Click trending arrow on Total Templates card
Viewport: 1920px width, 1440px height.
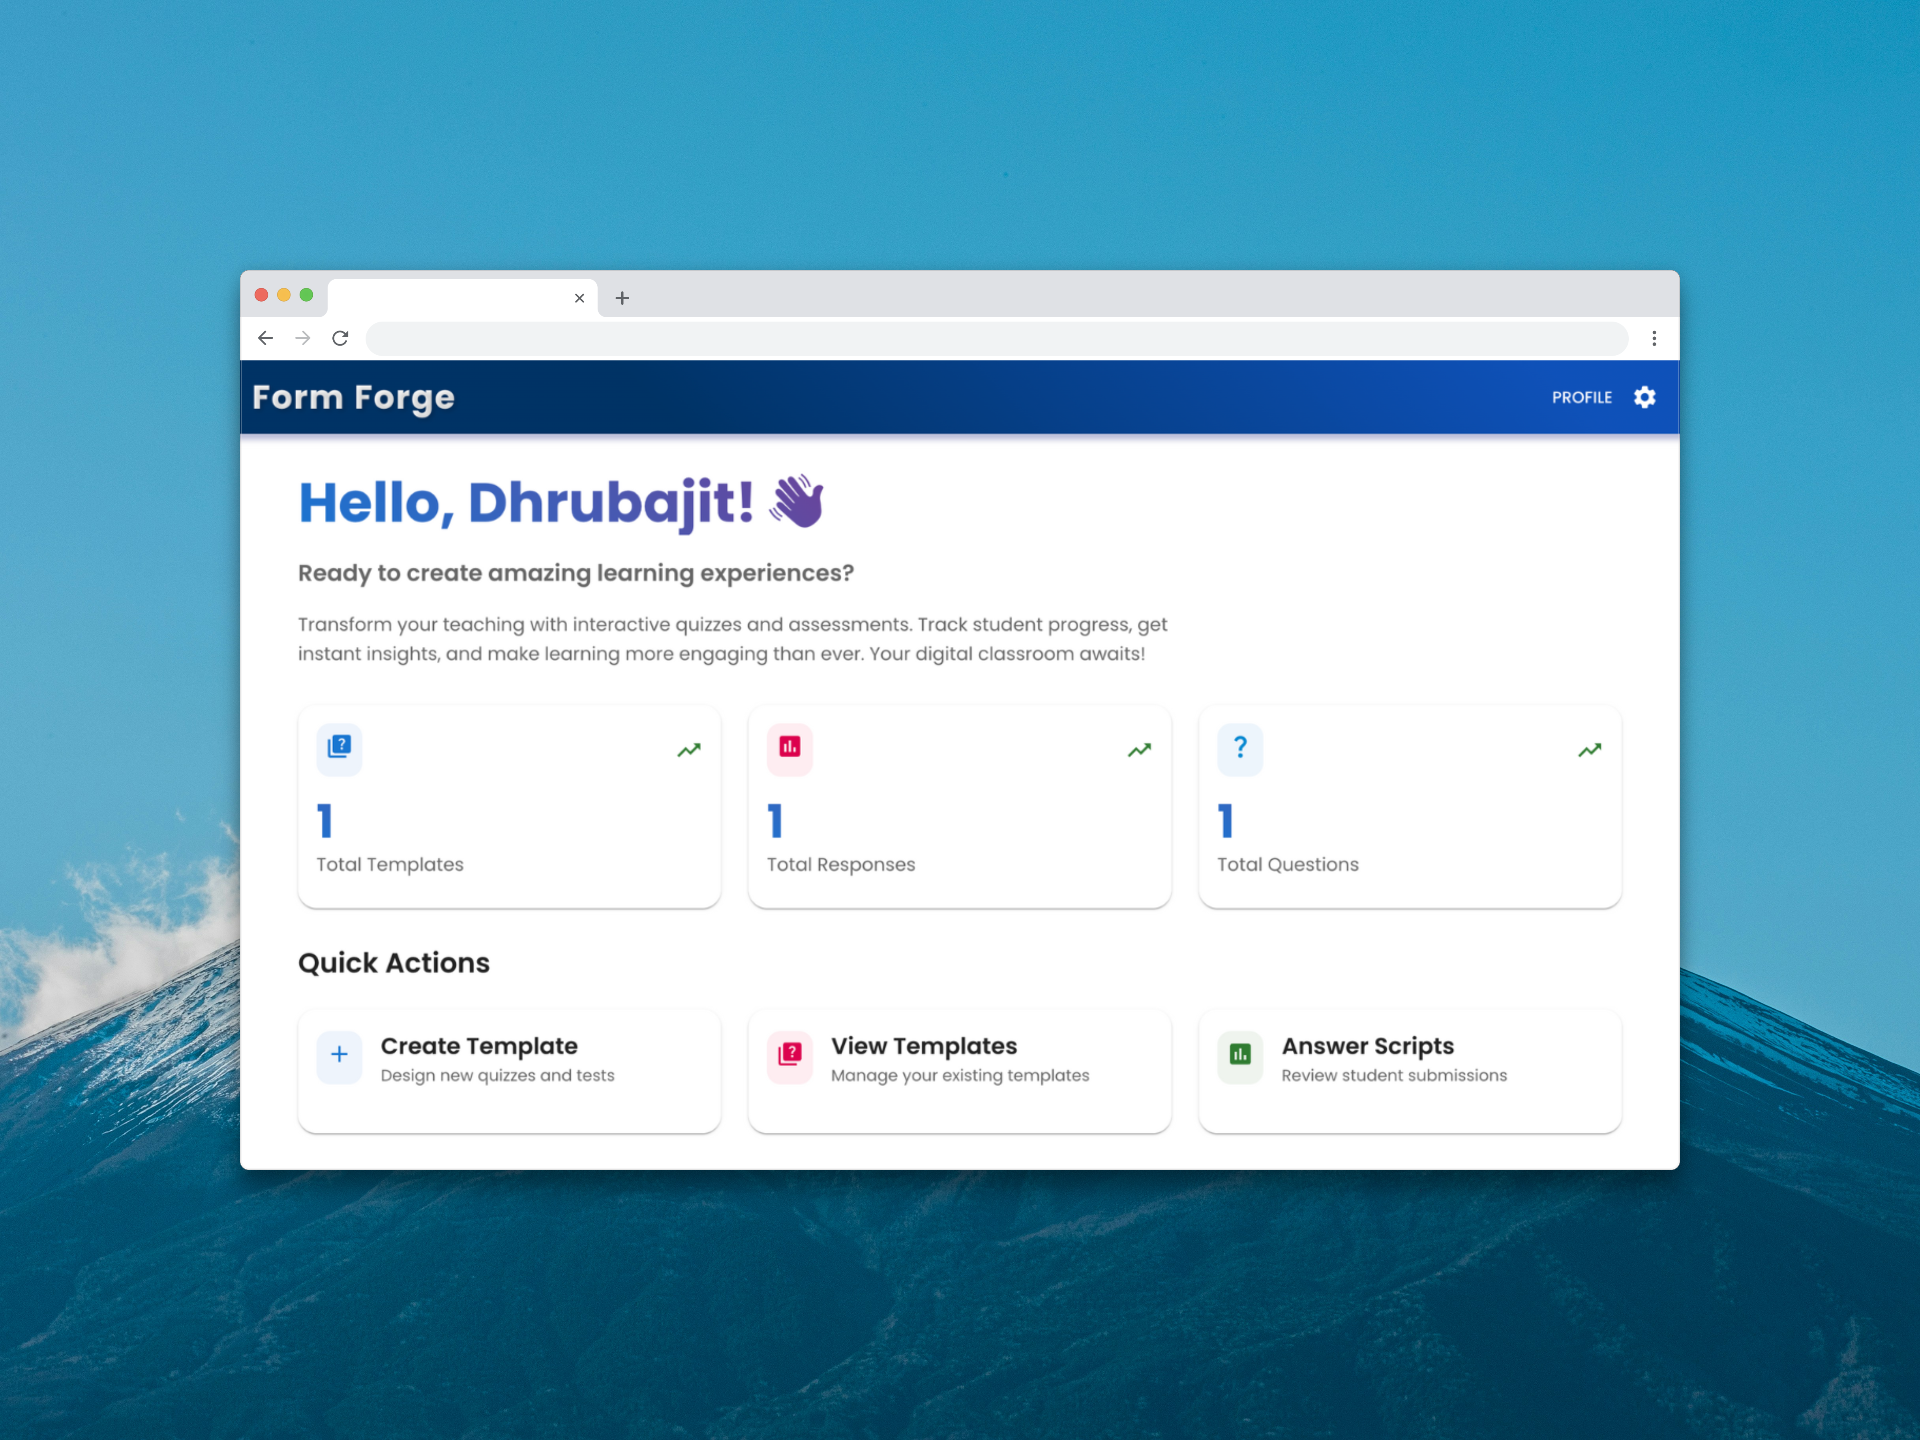tap(689, 750)
